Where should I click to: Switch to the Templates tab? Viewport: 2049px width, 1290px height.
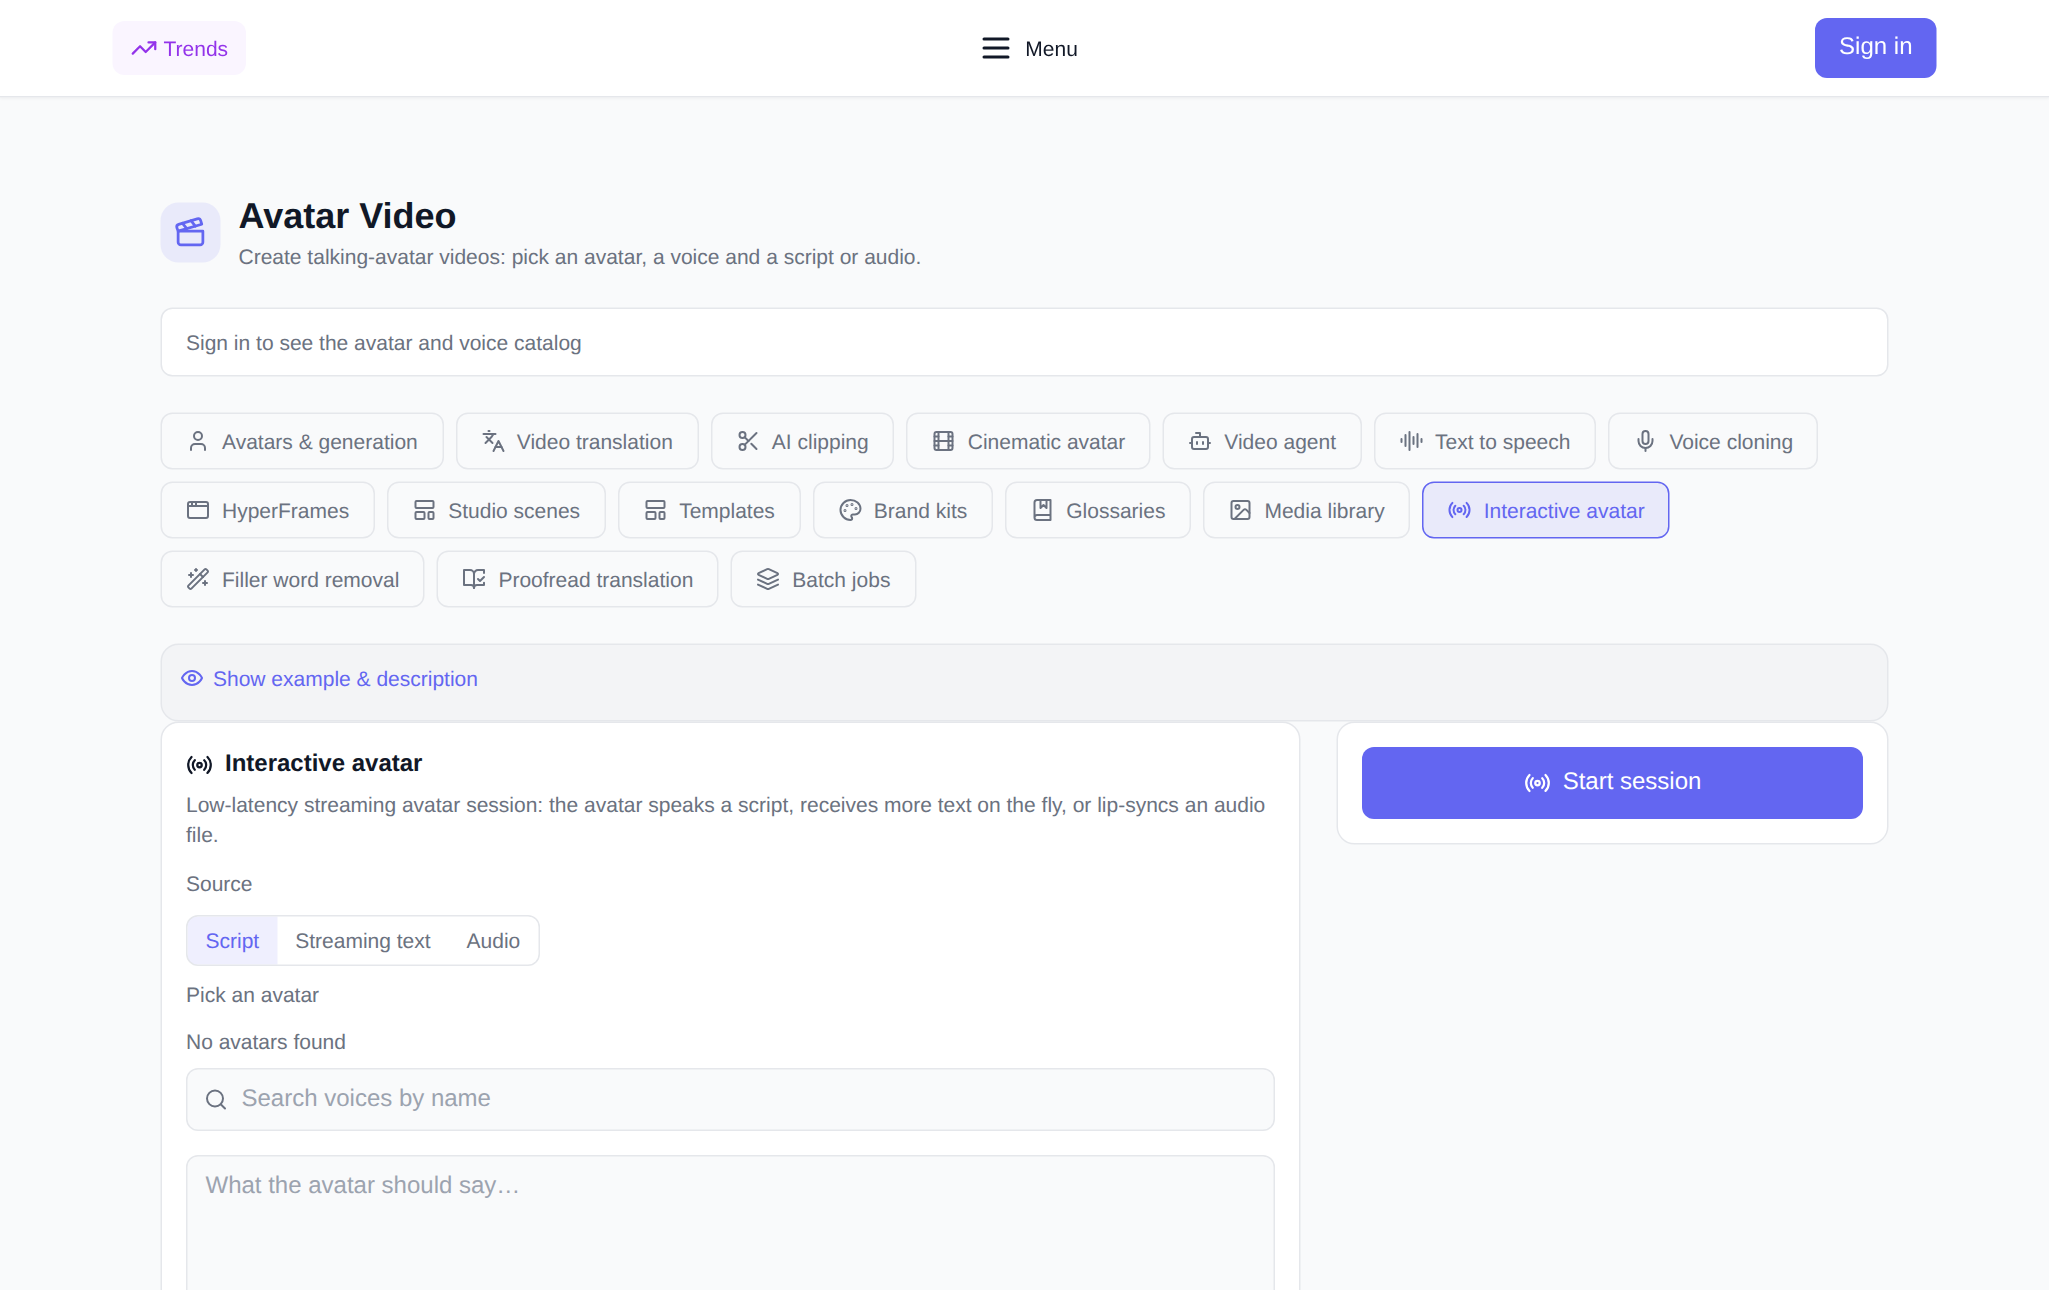[x=709, y=510]
